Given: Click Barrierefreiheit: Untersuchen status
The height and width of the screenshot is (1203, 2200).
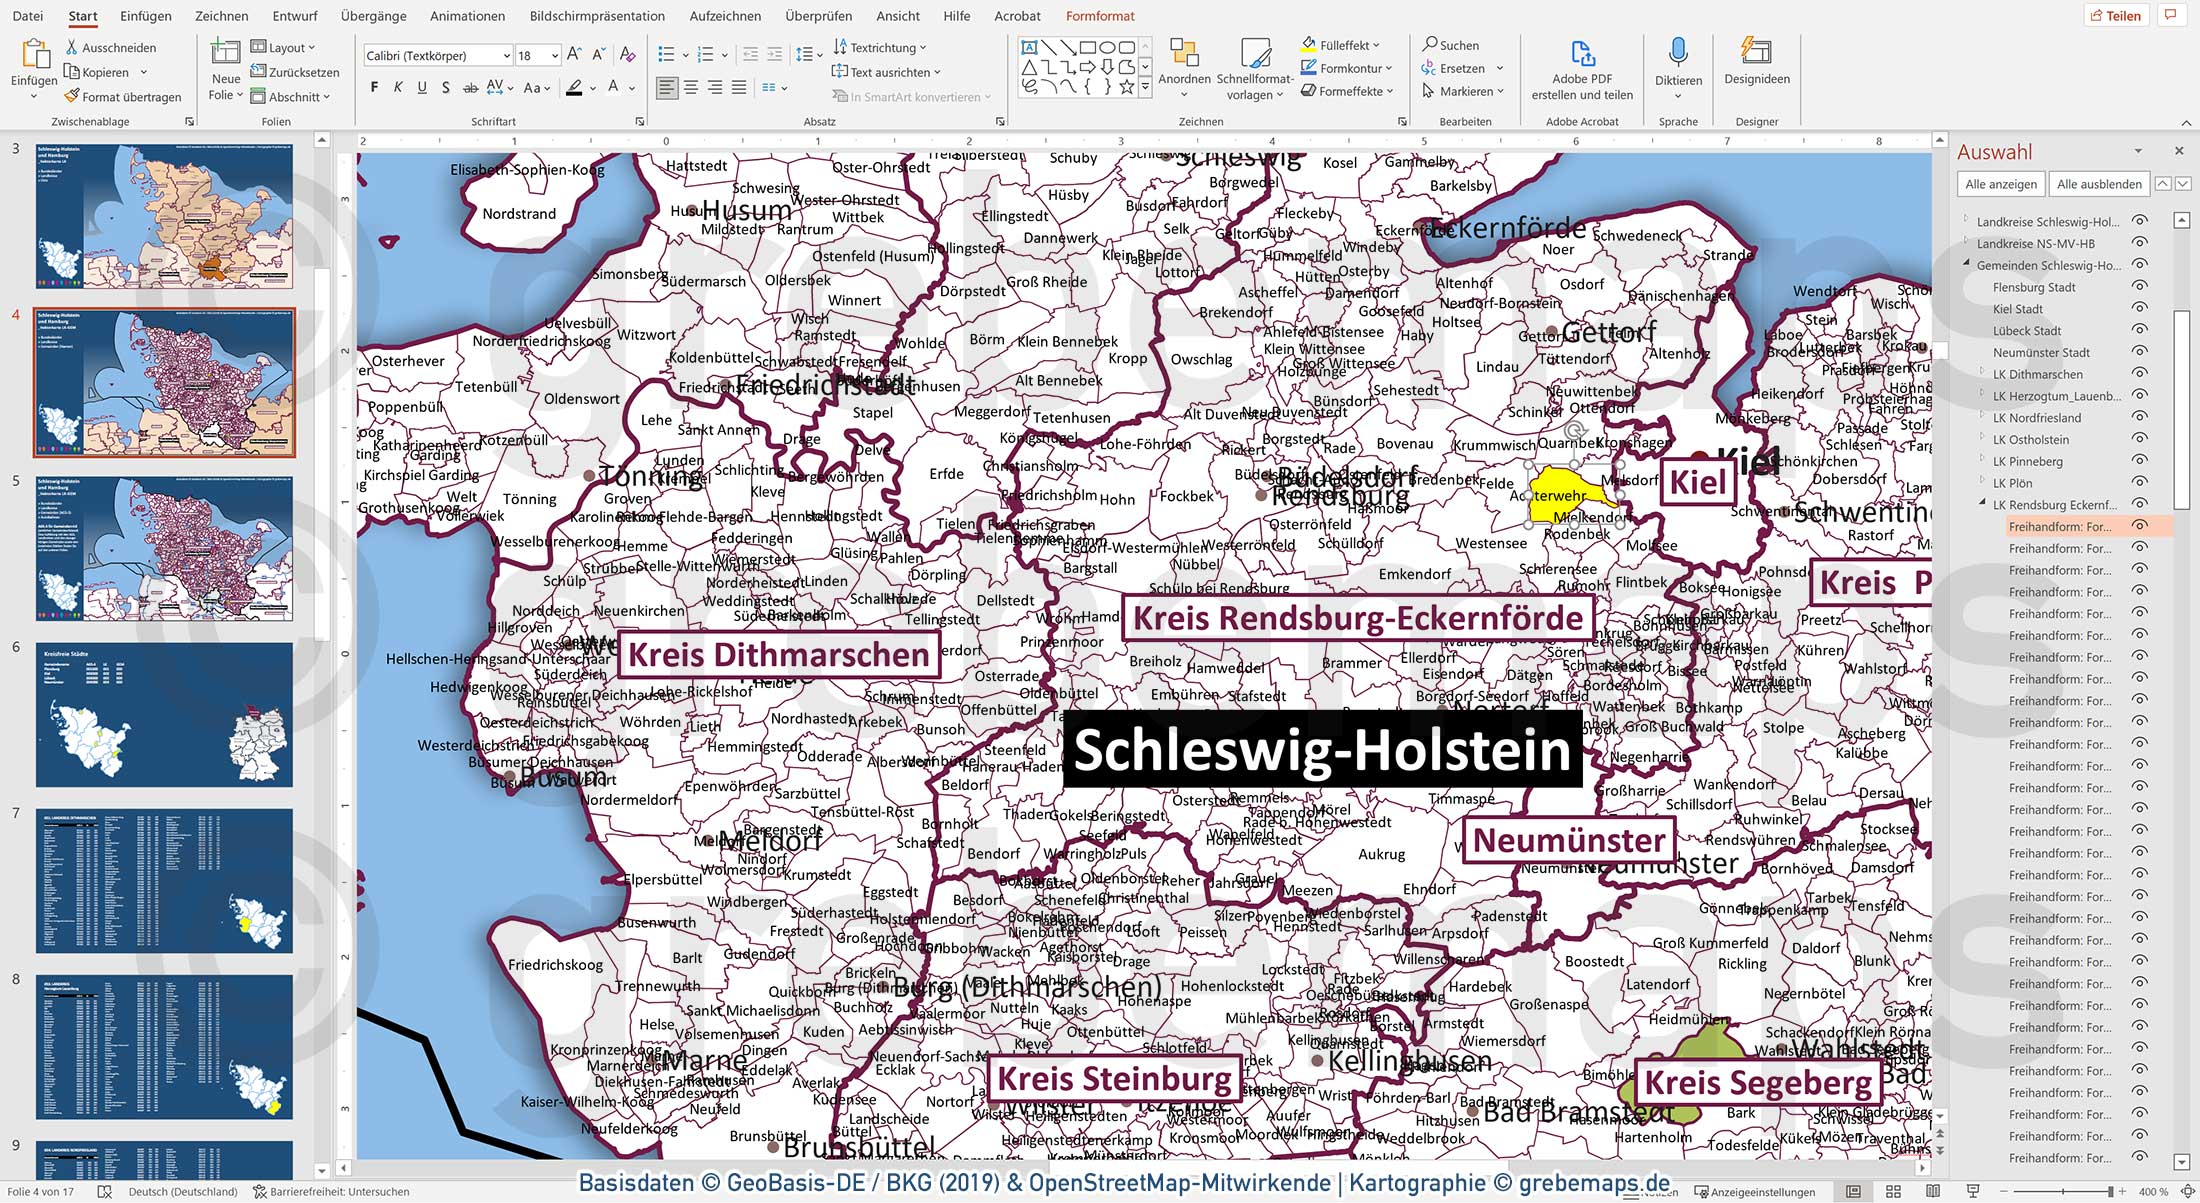Looking at the screenshot, I should click(331, 1192).
